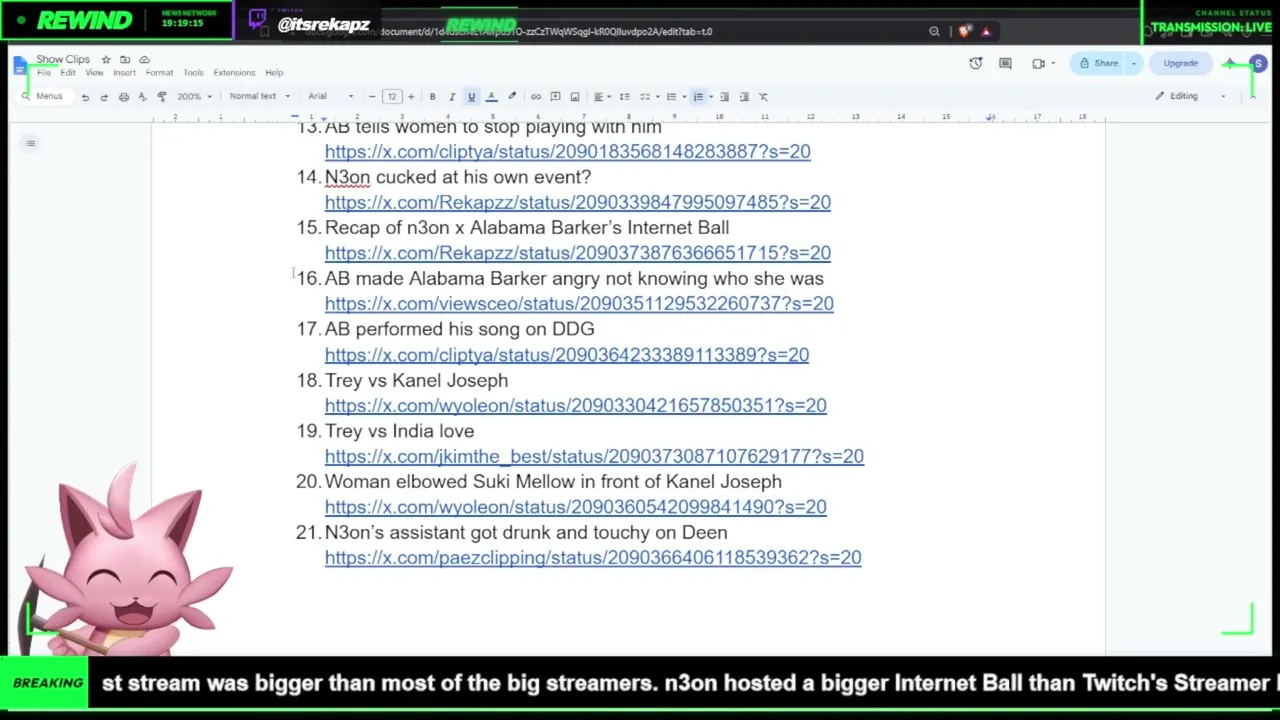Click the move-to-folder icon beside title

(x=125, y=60)
